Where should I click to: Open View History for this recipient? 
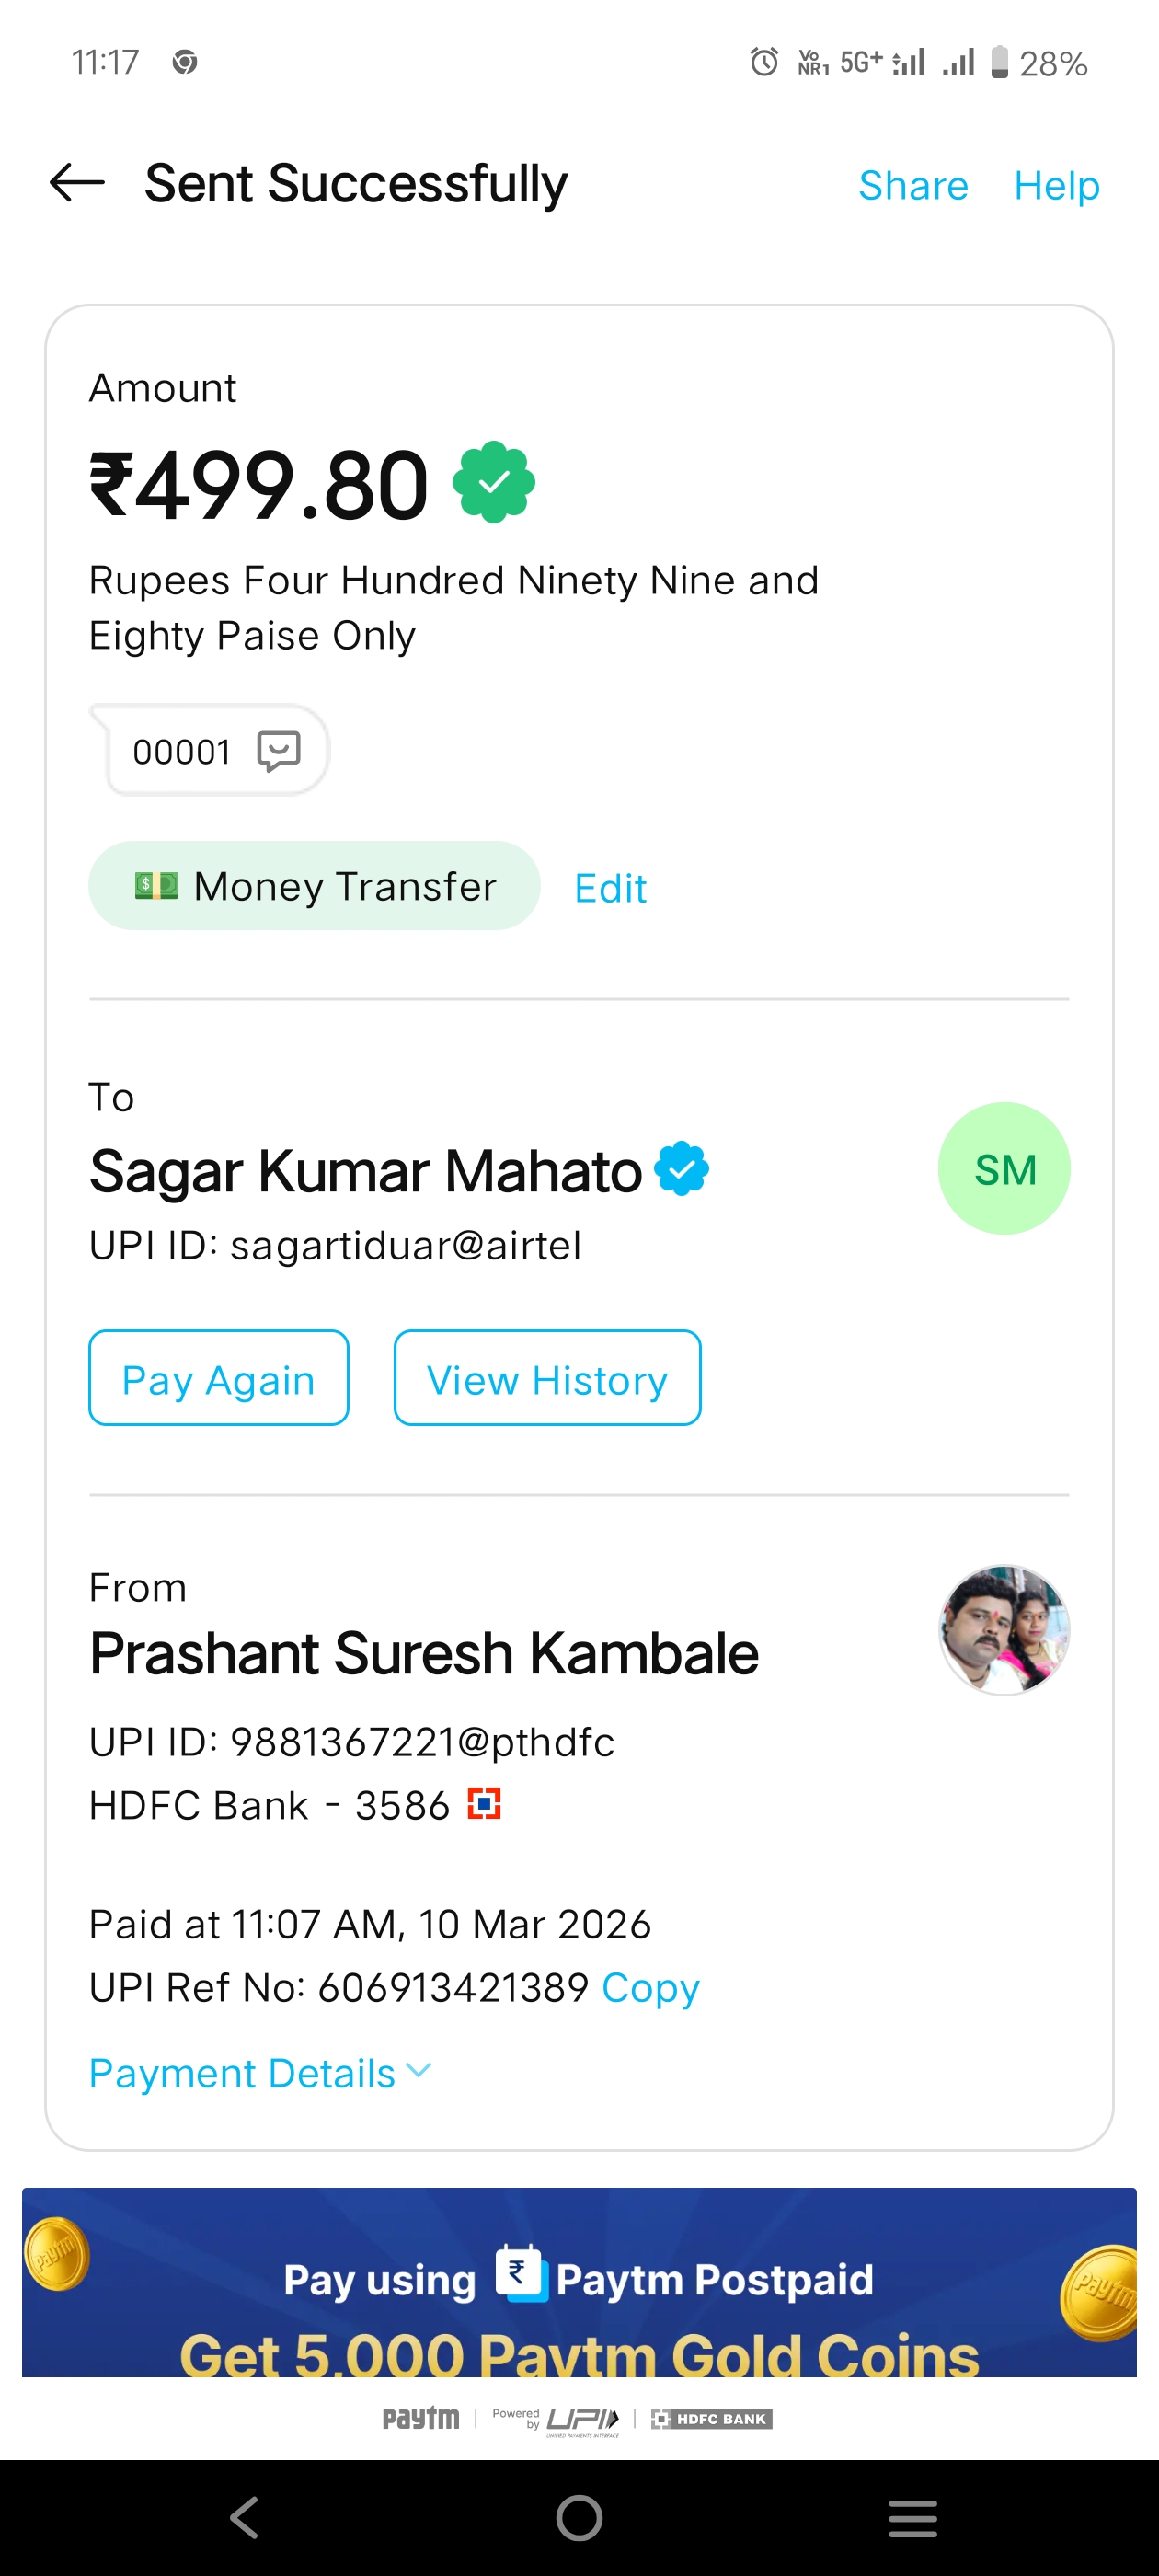(x=547, y=1378)
